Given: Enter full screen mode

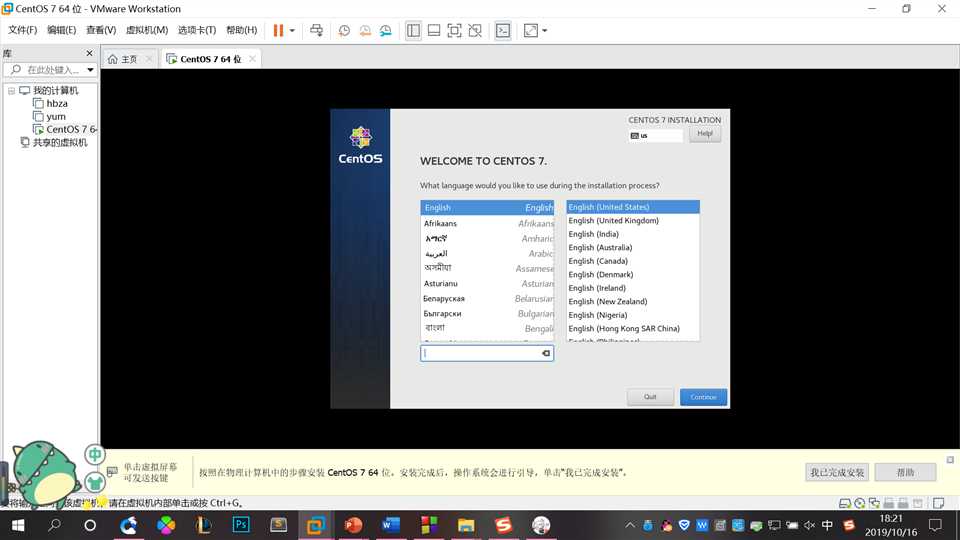Looking at the screenshot, I should 454,31.
